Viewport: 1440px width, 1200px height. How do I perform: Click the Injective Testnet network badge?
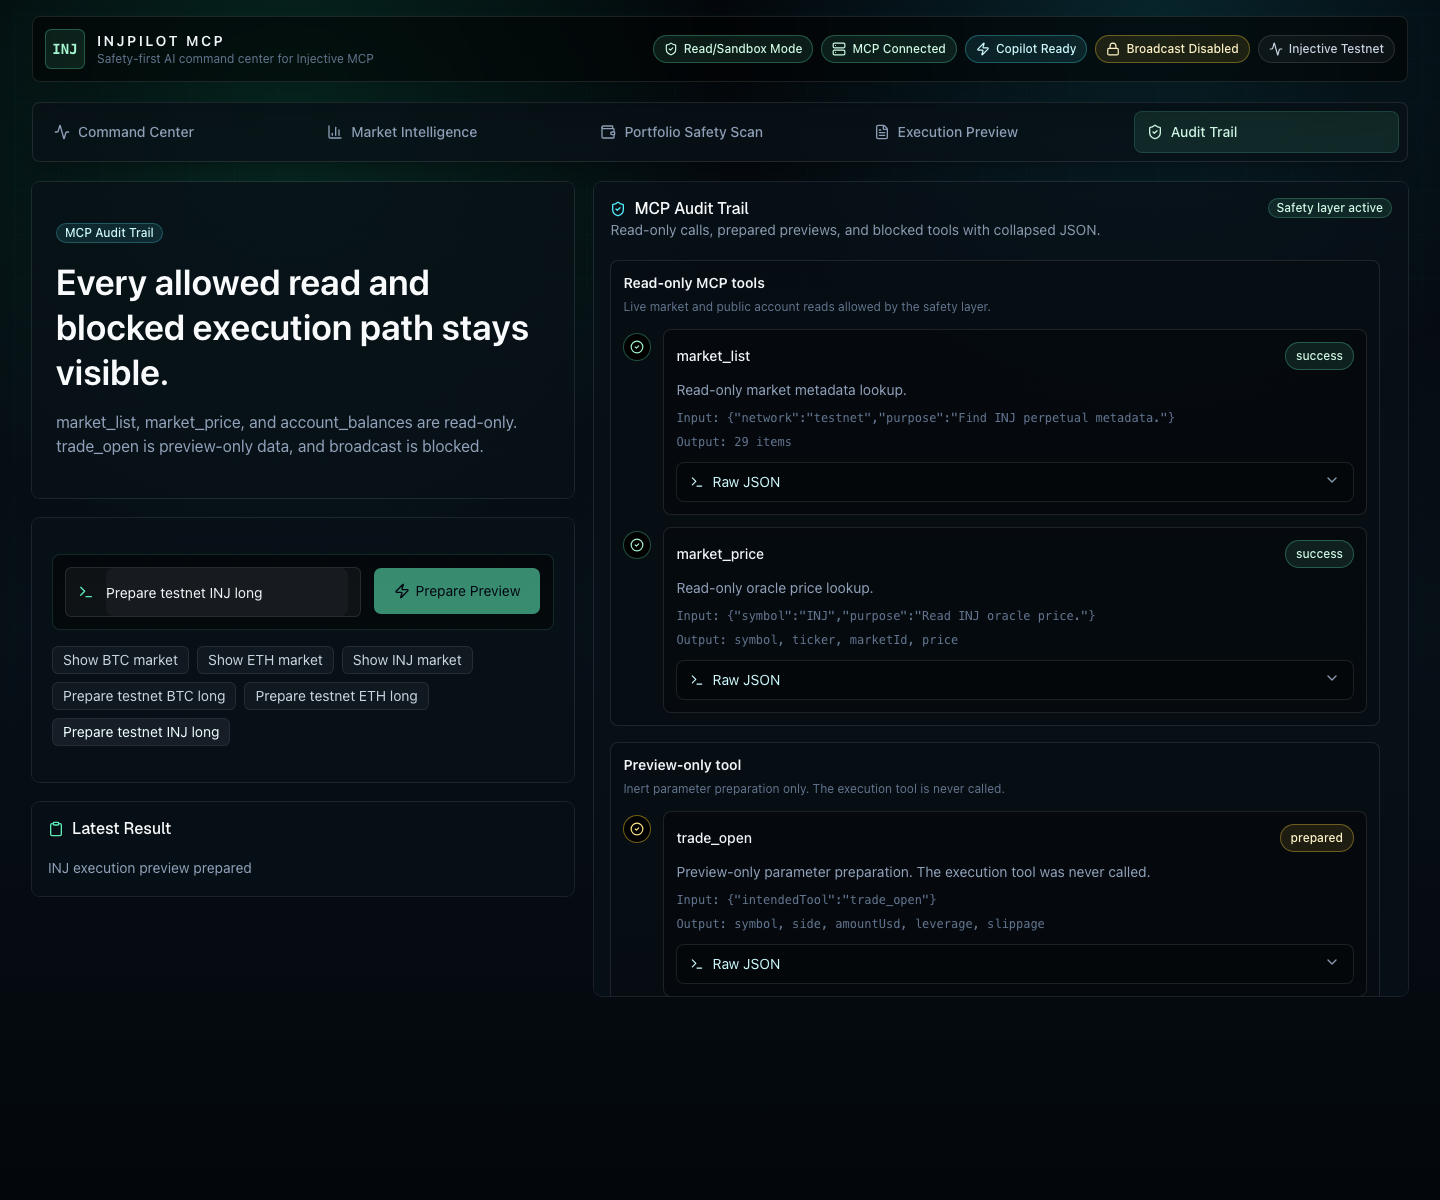(1326, 49)
